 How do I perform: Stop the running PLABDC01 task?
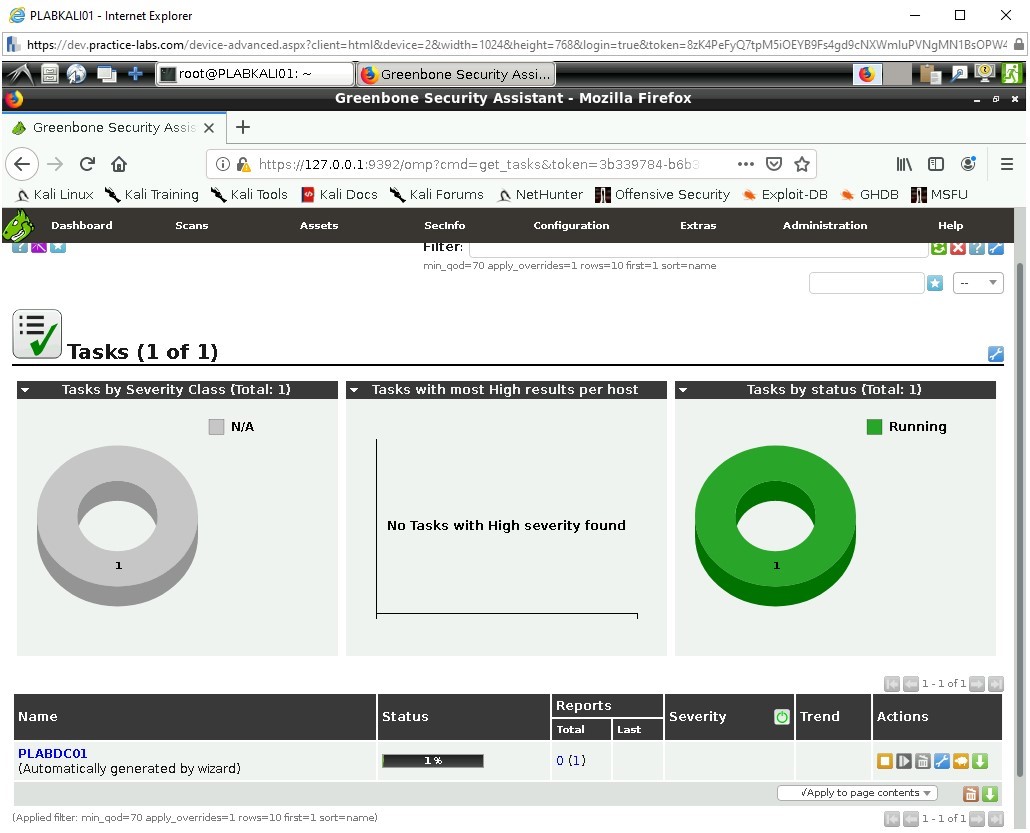pyautogui.click(x=885, y=760)
